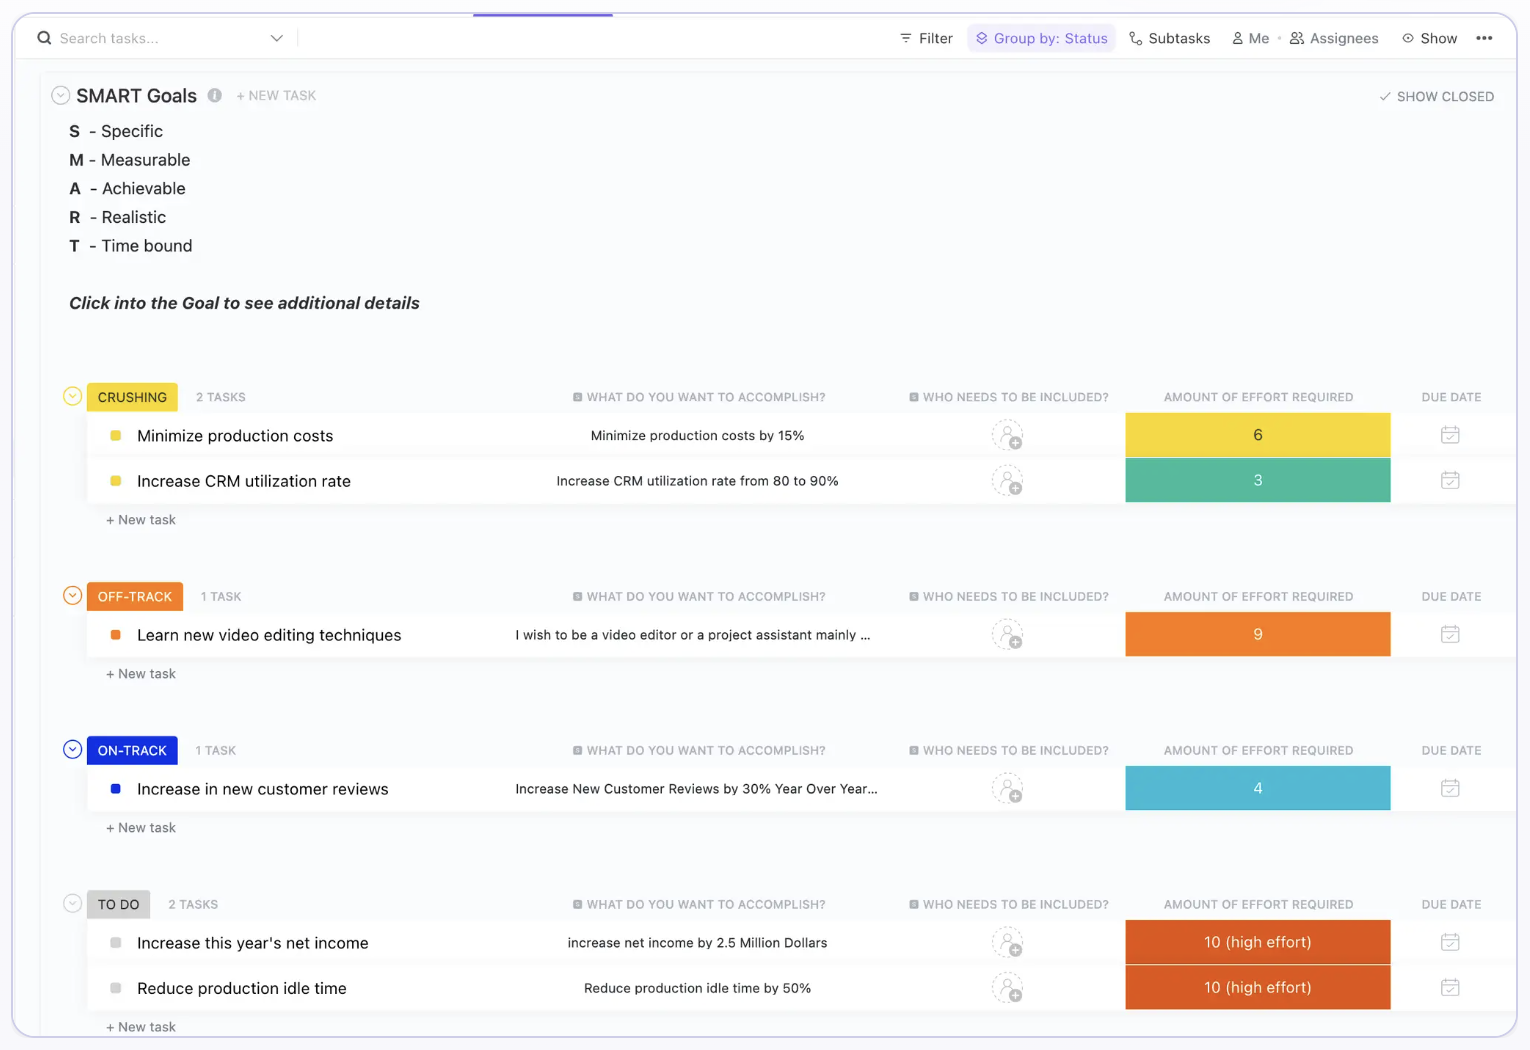The image size is (1530, 1050).
Task: Toggle Subtasks view option
Action: click(1169, 38)
